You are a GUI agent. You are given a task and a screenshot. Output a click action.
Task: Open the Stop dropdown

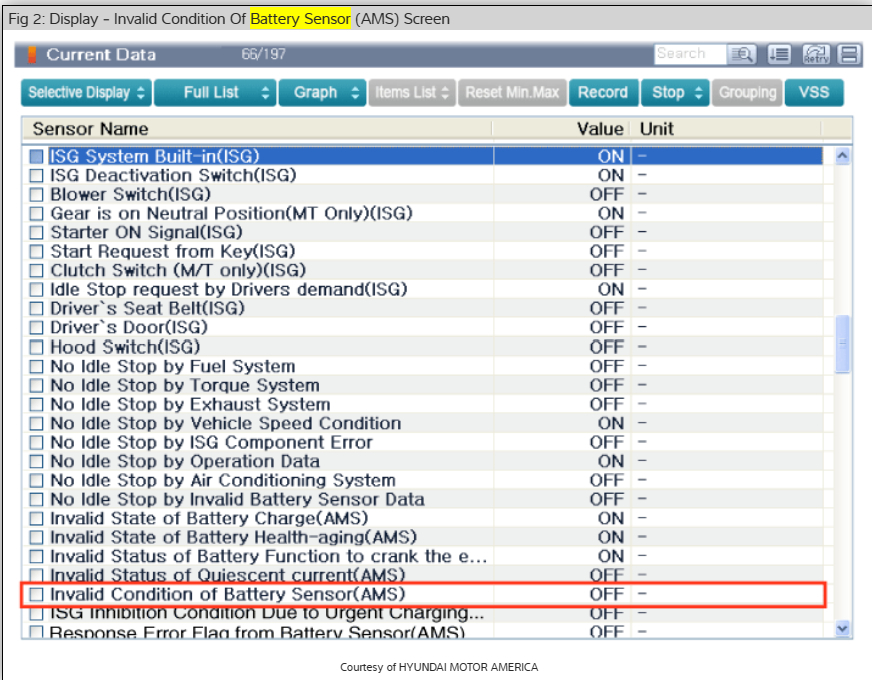676,92
